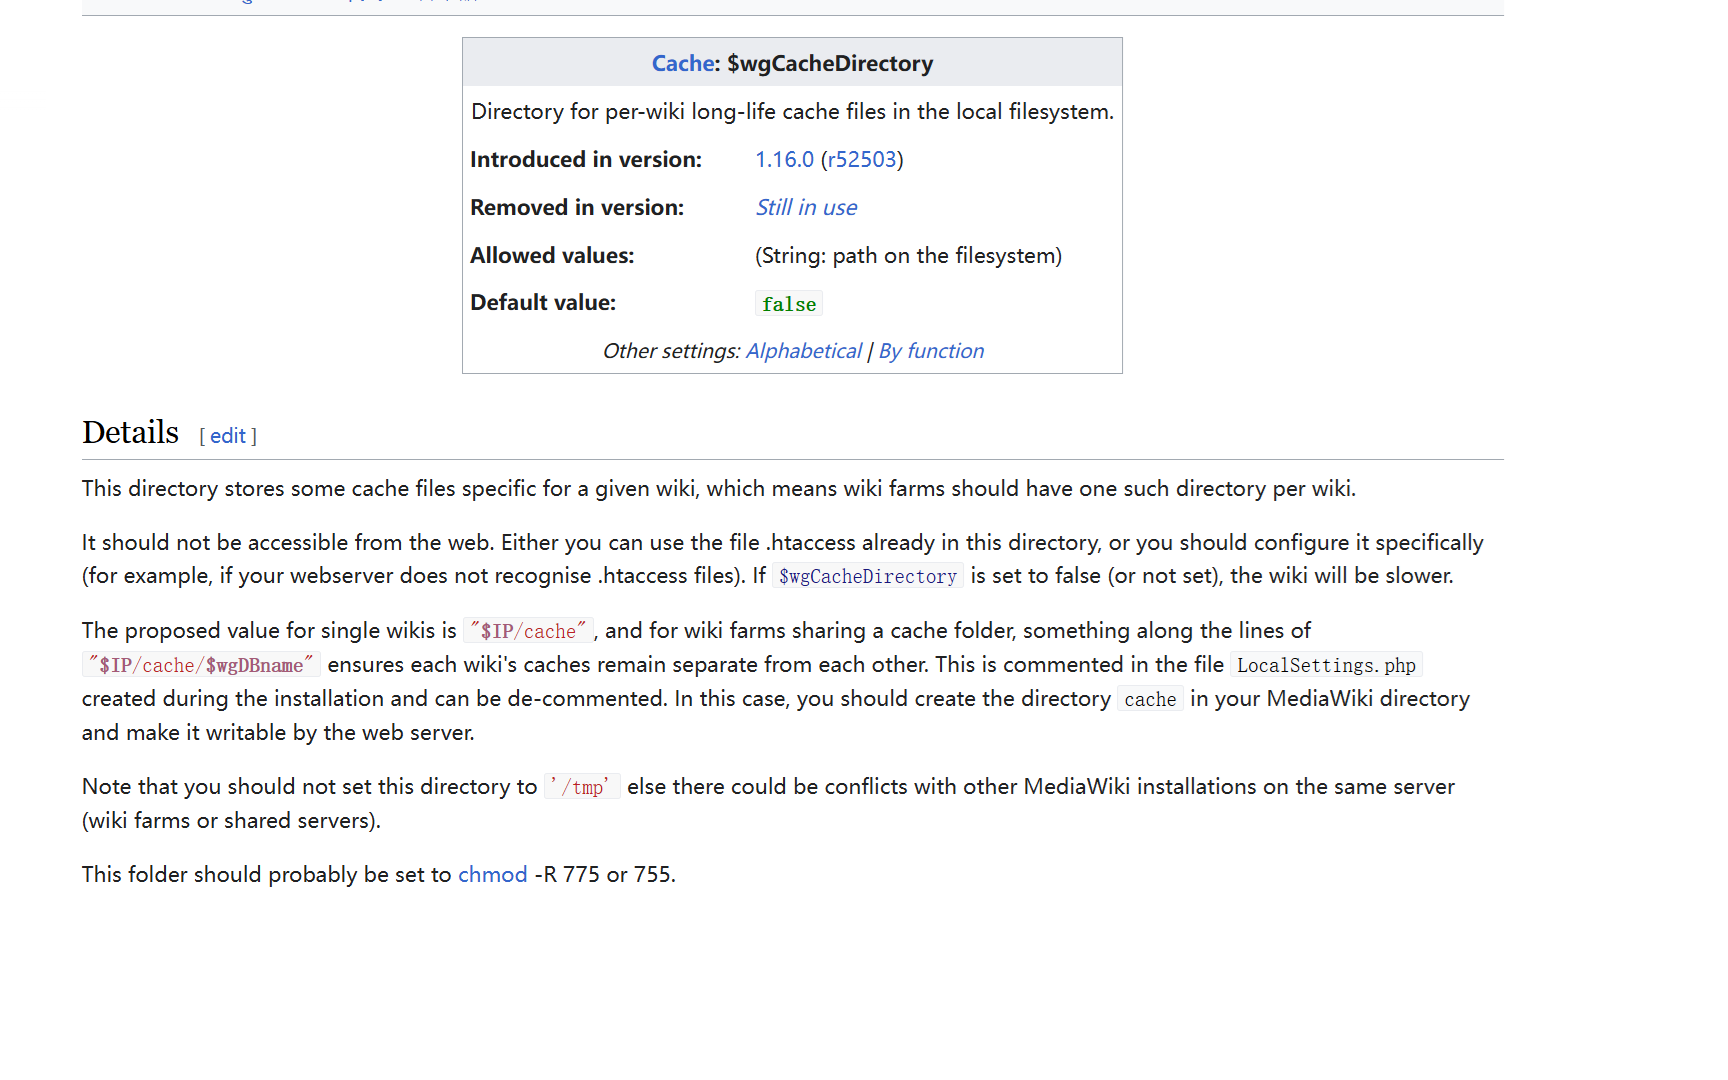Screen dimensions: 1728x1080
Task: Click the $wgCacheDirectory infobox title
Action: click(830, 63)
